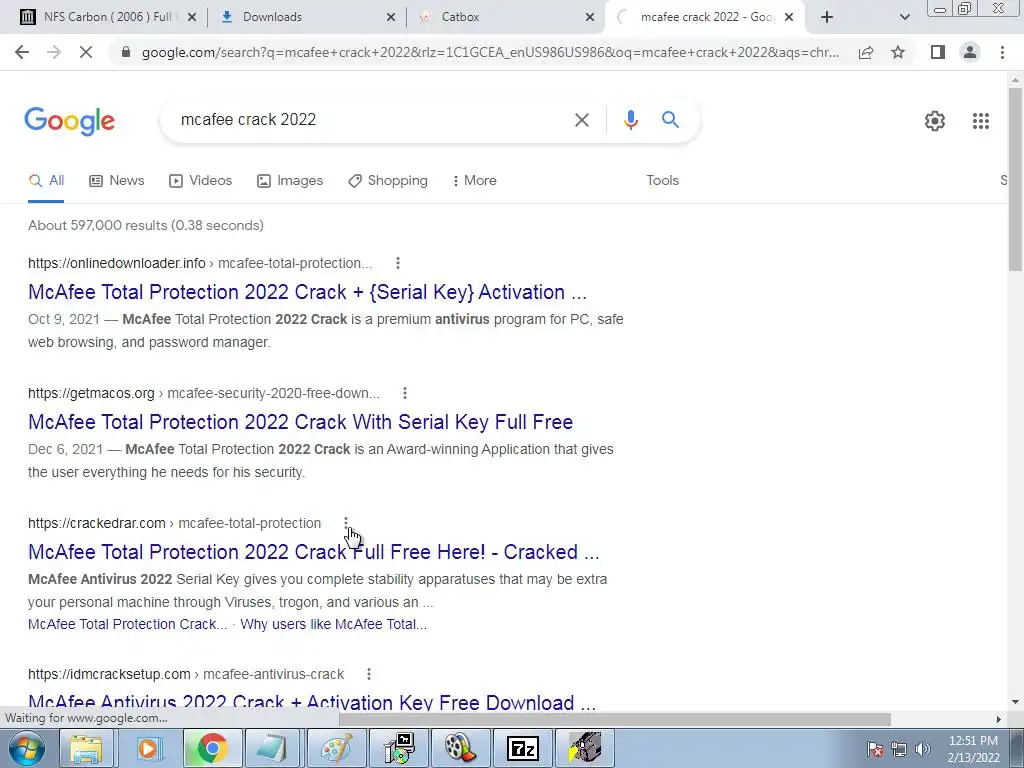Switch to NFS Carbon tab

[x=107, y=17]
